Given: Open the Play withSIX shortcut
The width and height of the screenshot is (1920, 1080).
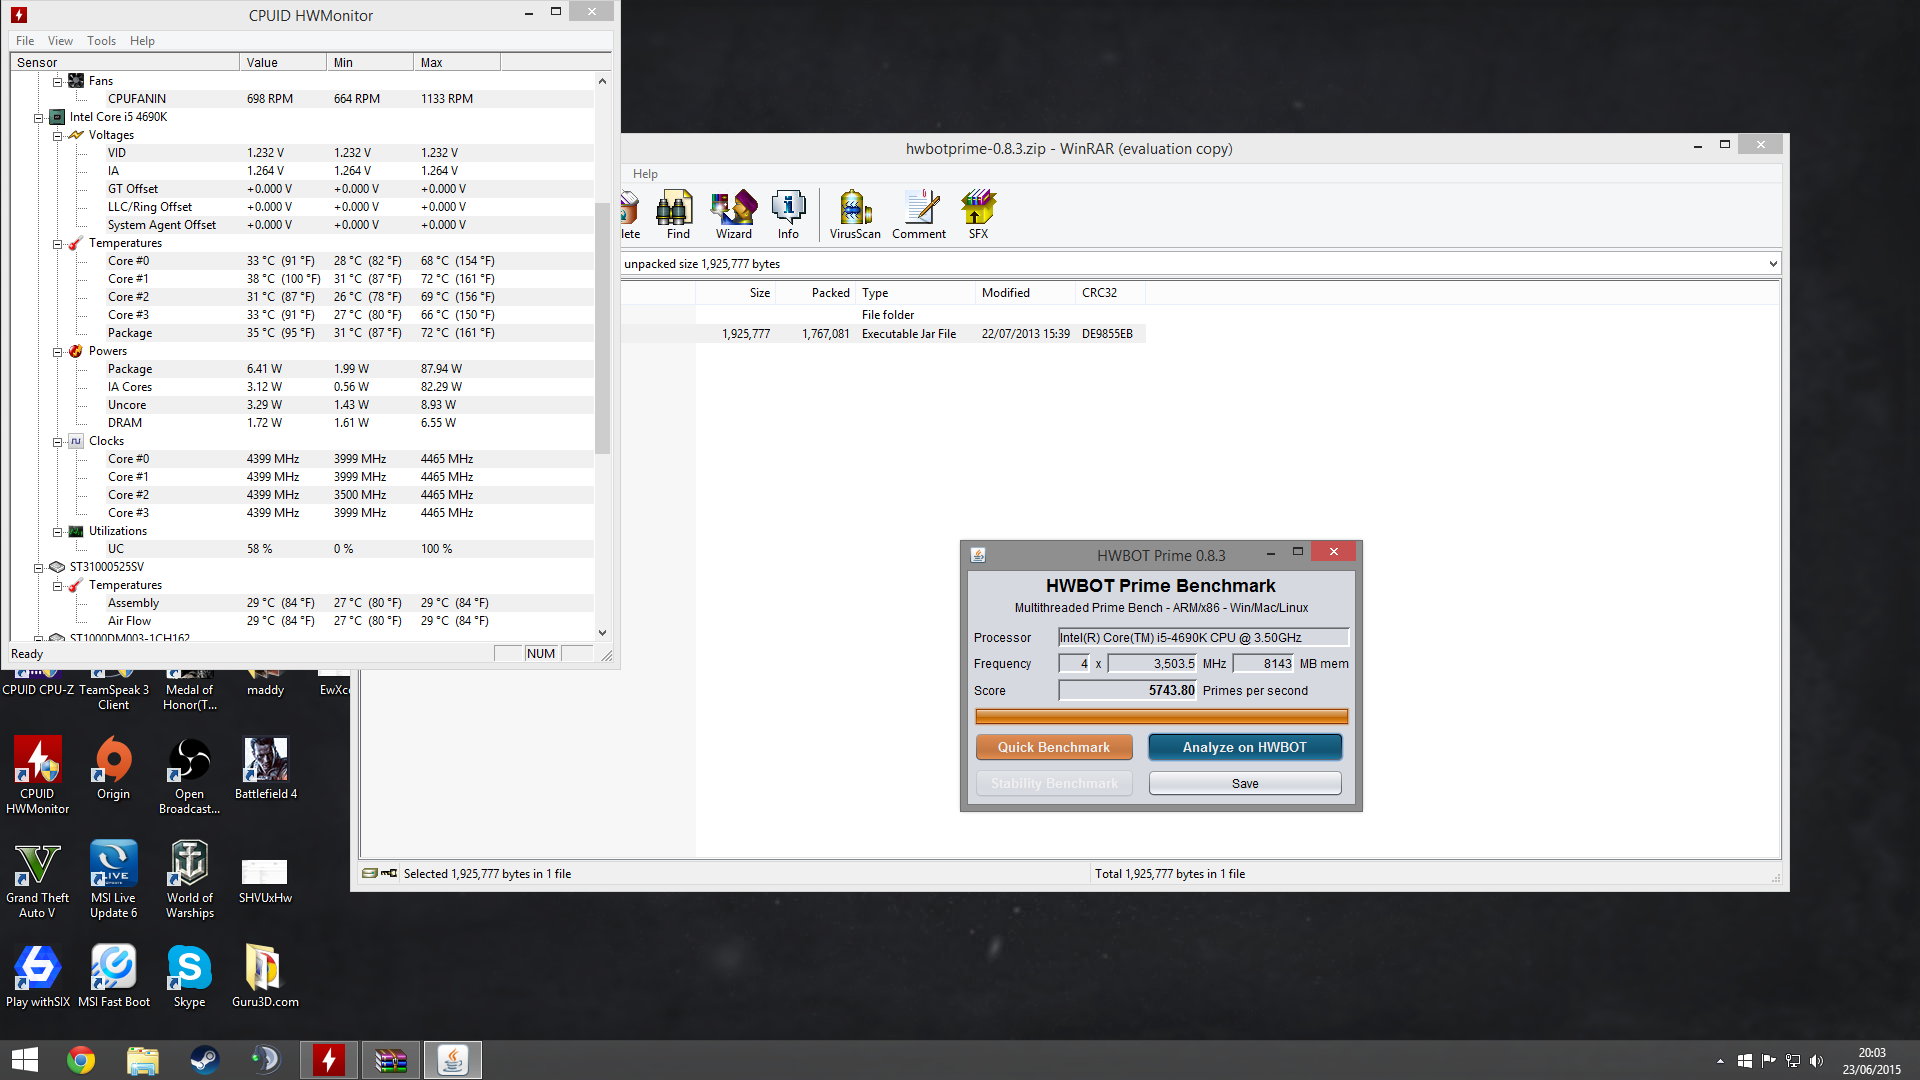Looking at the screenshot, I should click(x=38, y=976).
